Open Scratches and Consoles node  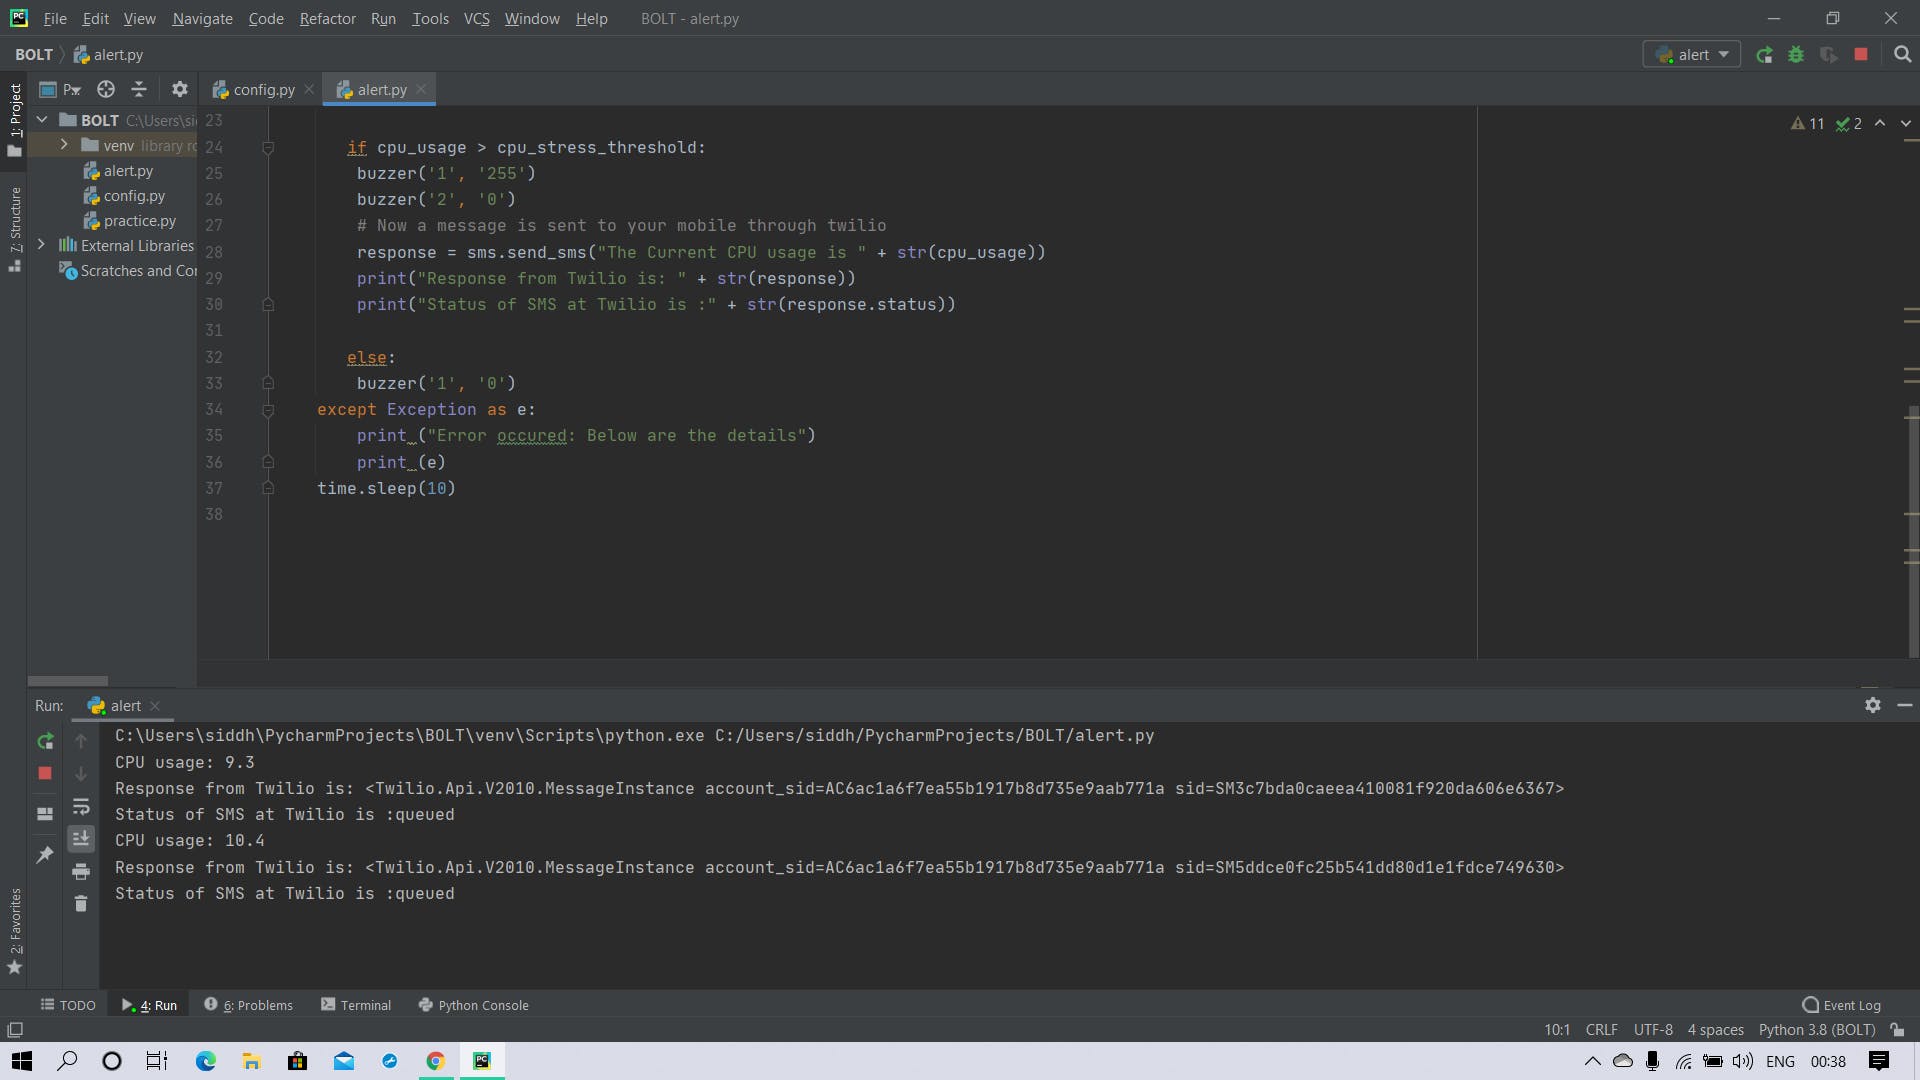[x=128, y=271]
